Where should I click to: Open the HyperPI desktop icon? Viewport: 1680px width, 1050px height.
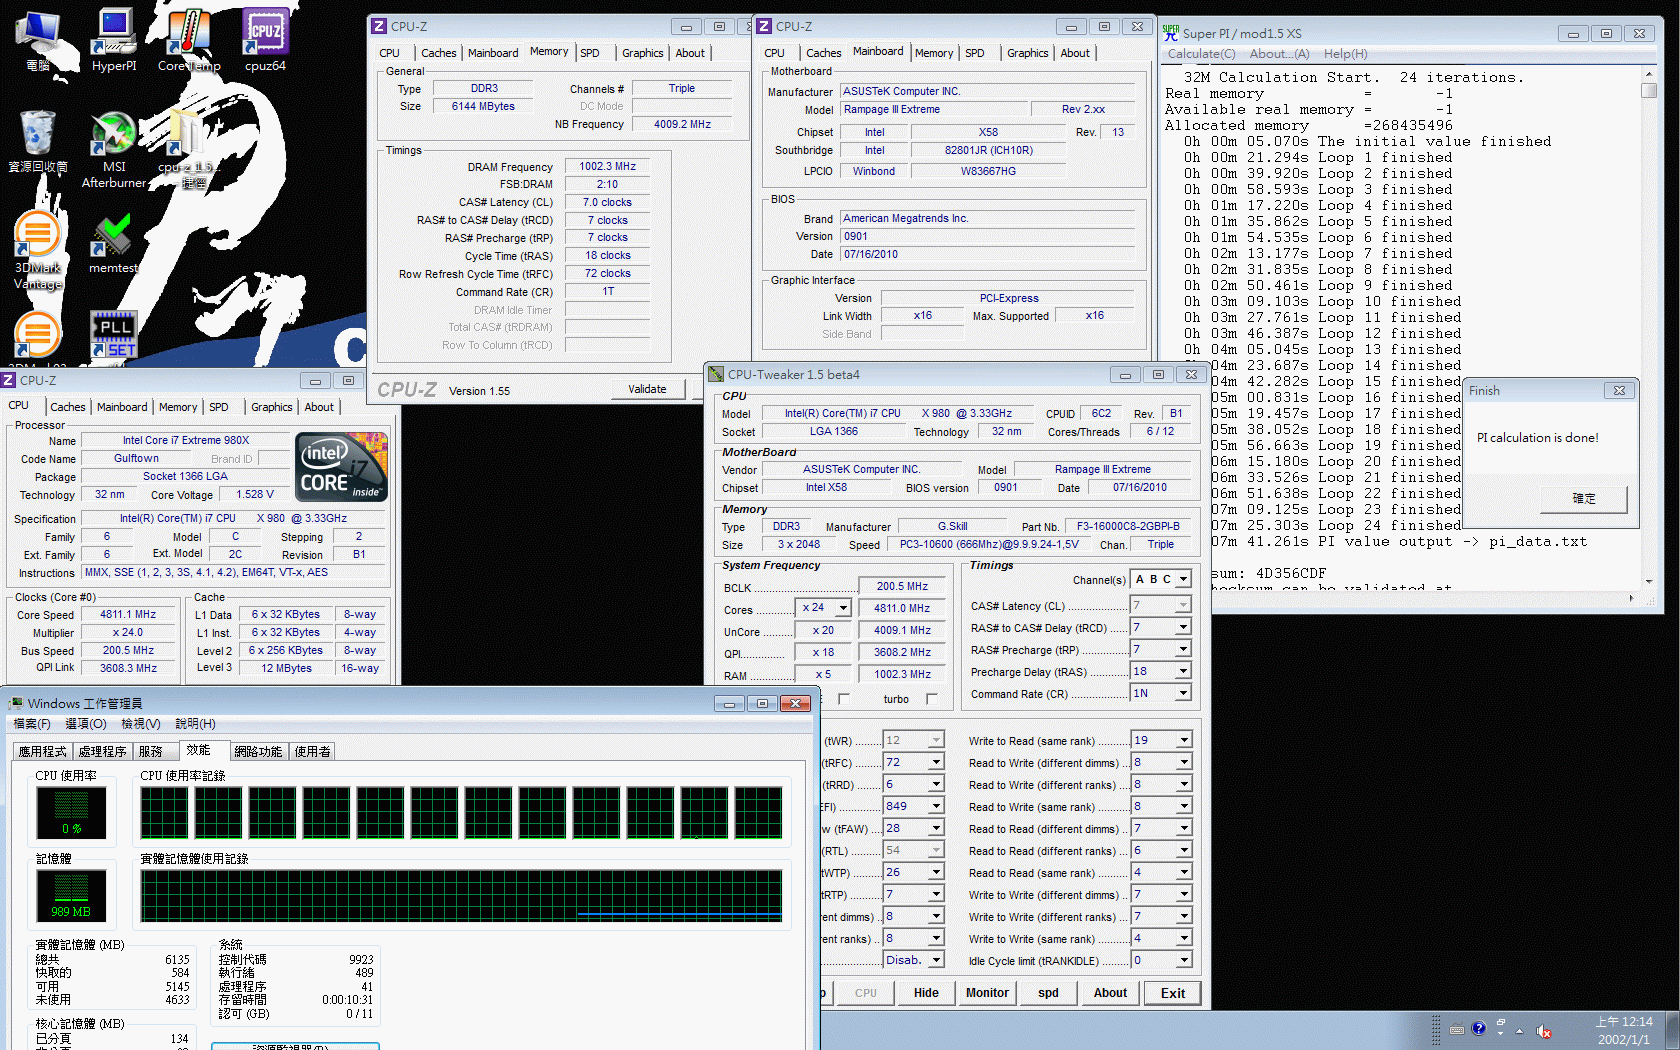click(x=114, y=40)
